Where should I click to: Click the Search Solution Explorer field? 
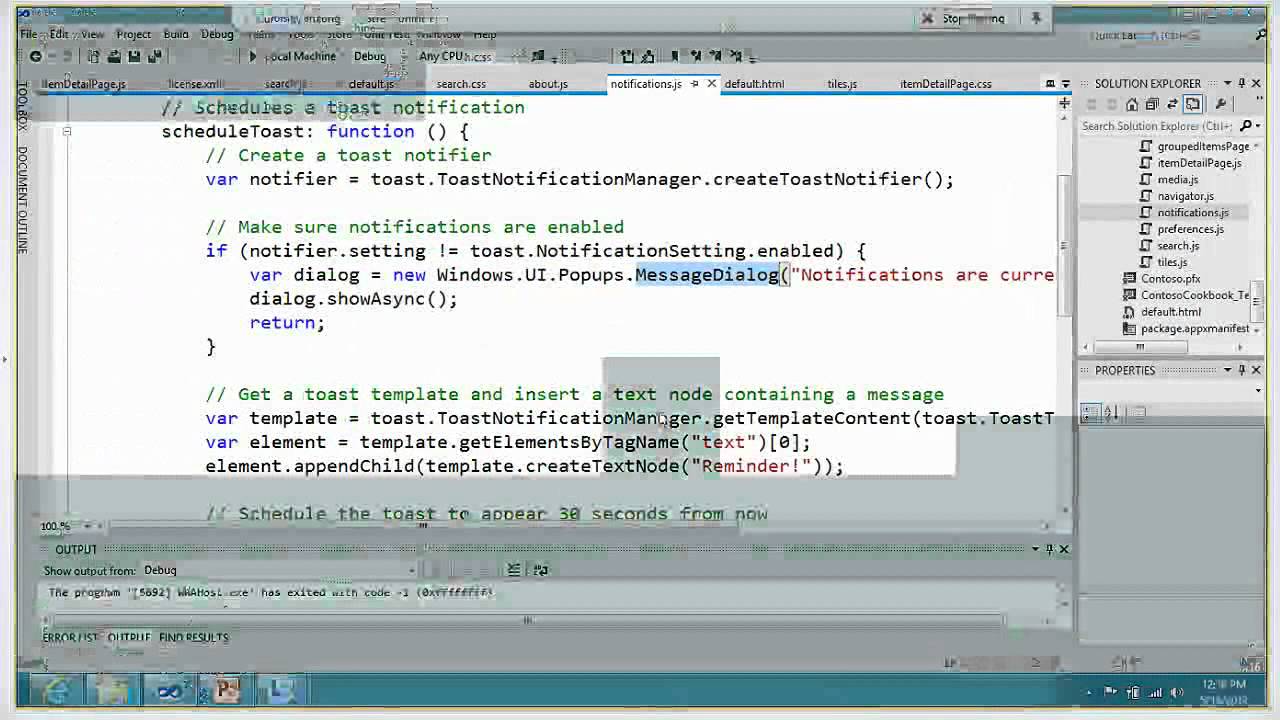click(x=1160, y=126)
